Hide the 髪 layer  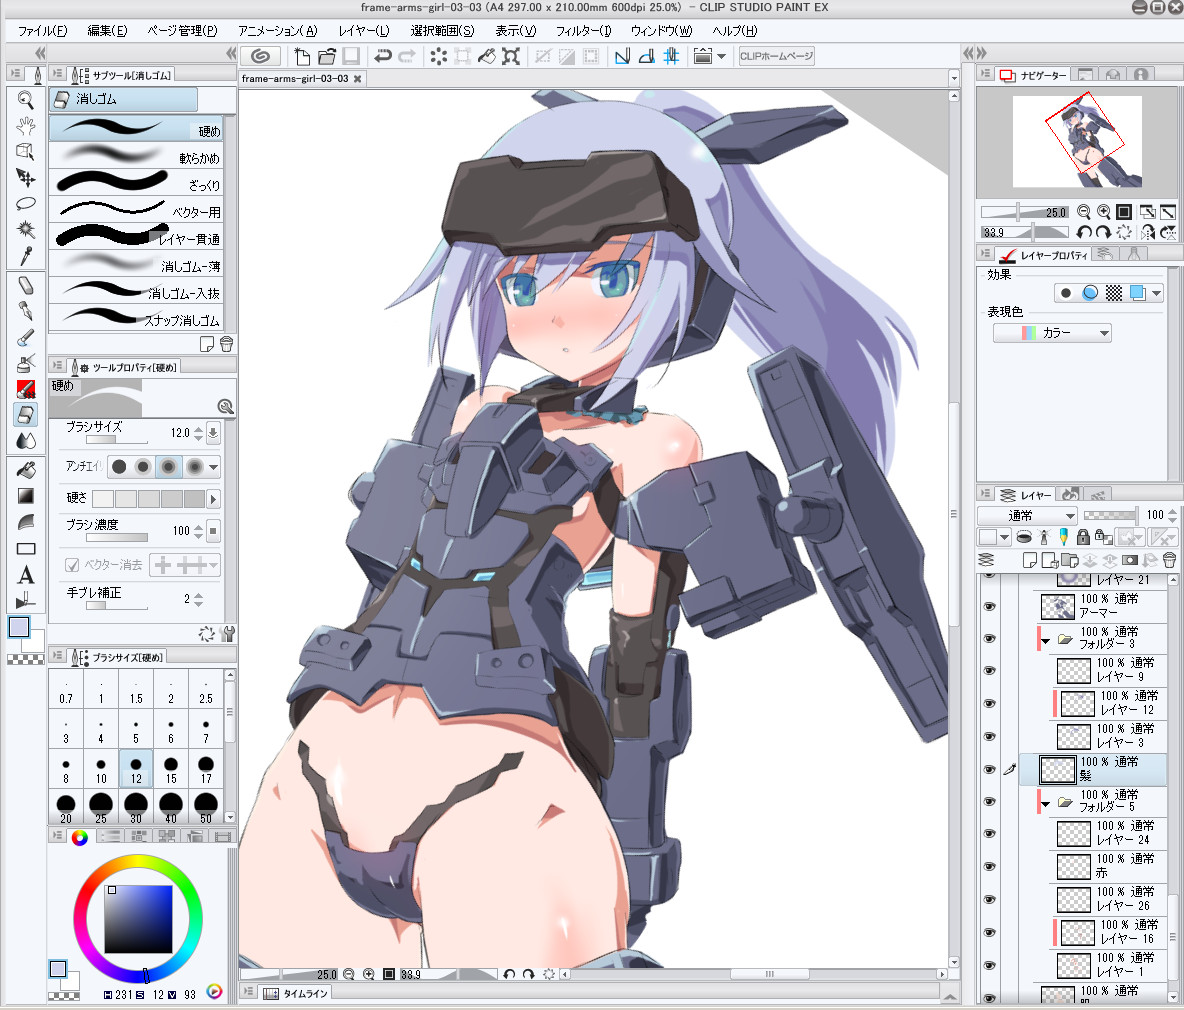pyautogui.click(x=989, y=768)
